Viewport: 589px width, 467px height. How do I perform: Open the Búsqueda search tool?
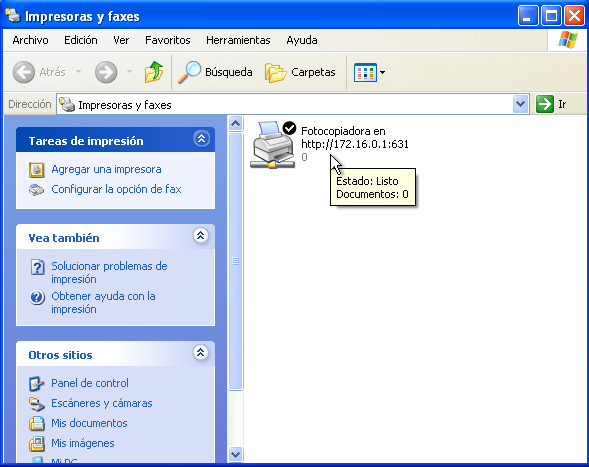point(215,72)
